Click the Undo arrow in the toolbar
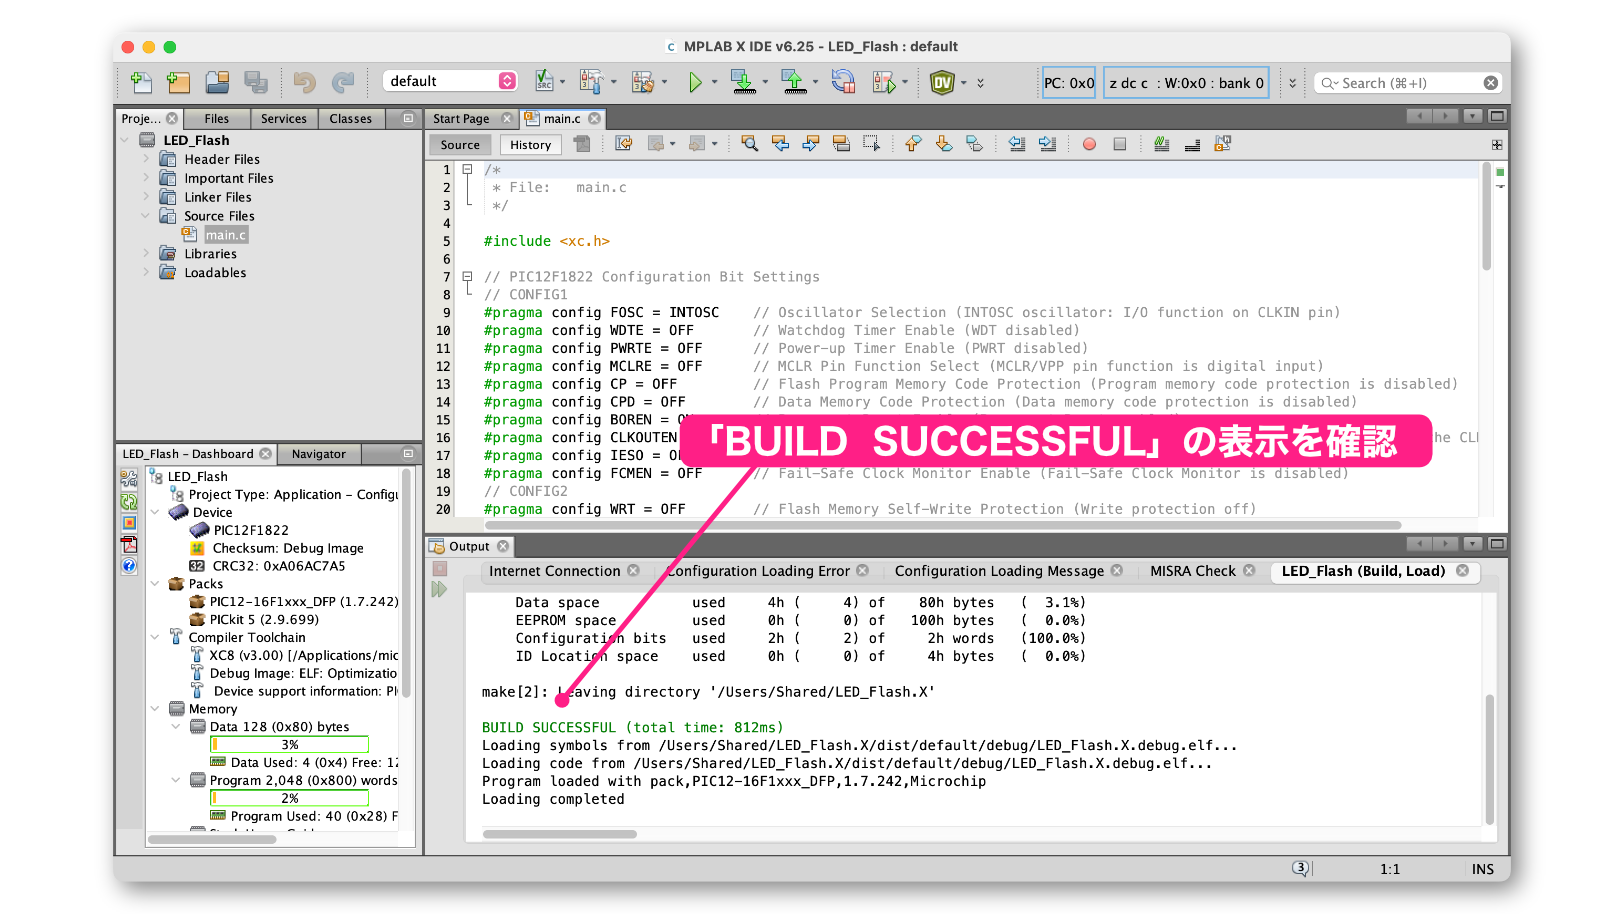 point(305,83)
